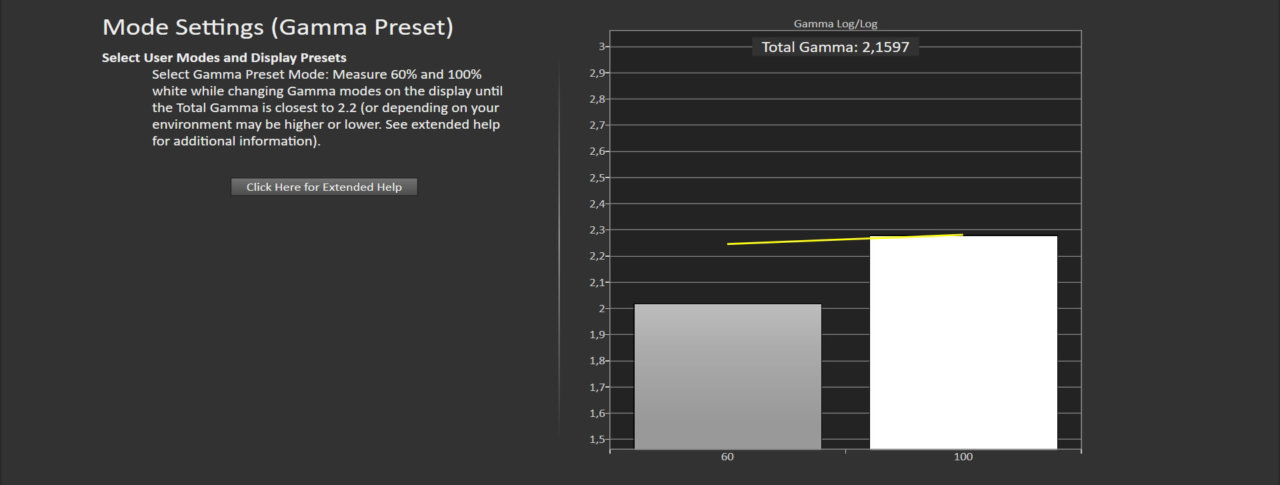Click the 2,5 tick label on y-axis
This screenshot has height=485, width=1280.
(597, 178)
